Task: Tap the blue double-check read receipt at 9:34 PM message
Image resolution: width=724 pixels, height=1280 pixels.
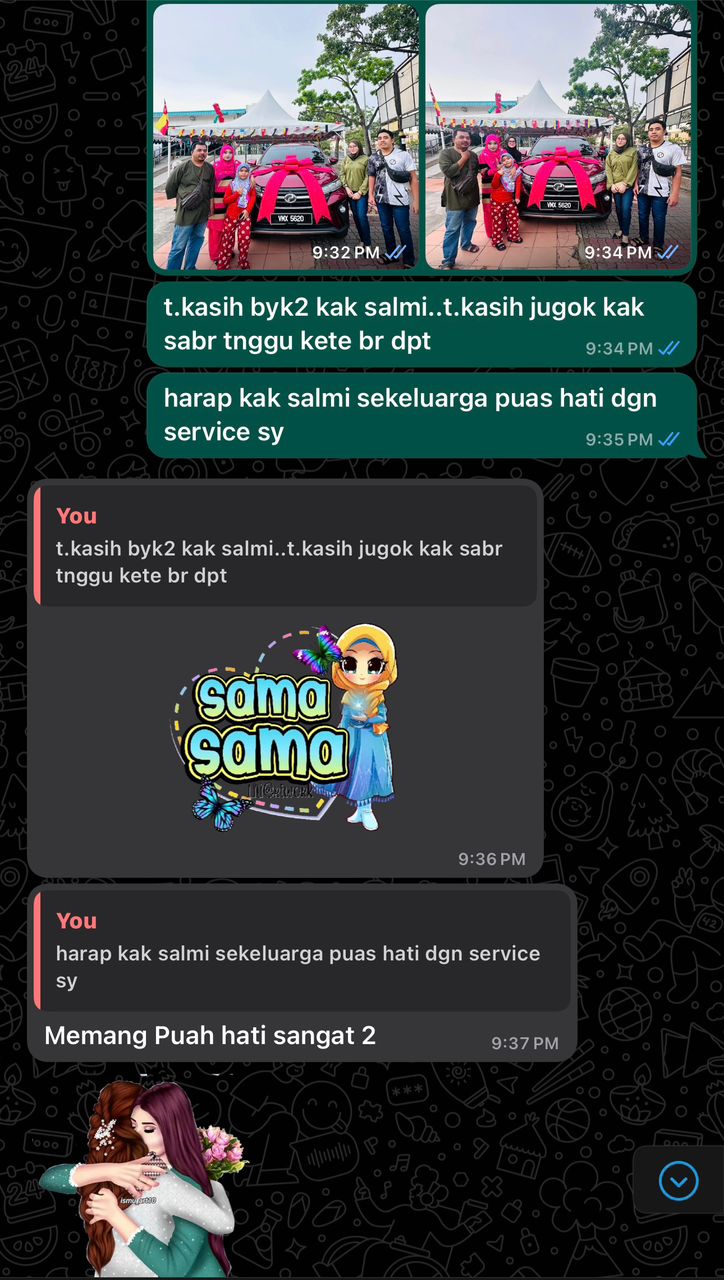Action: click(x=669, y=348)
